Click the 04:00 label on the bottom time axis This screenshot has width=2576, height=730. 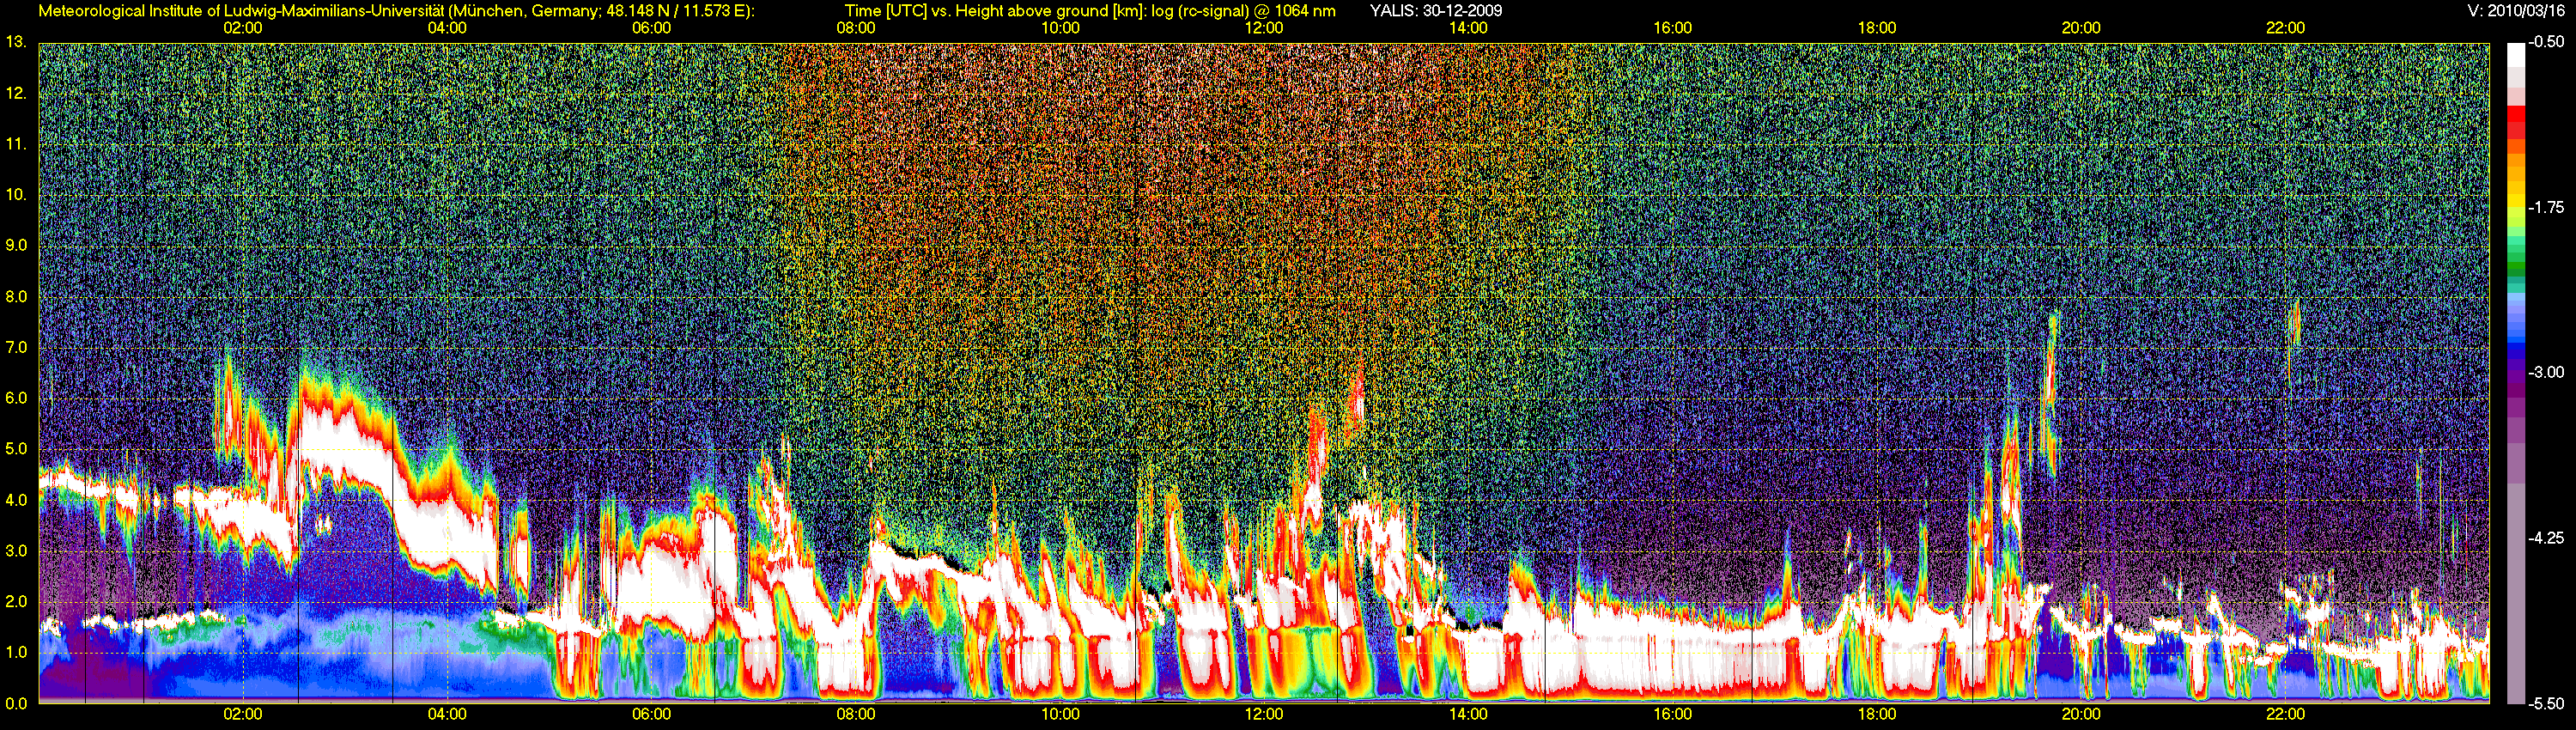click(447, 714)
